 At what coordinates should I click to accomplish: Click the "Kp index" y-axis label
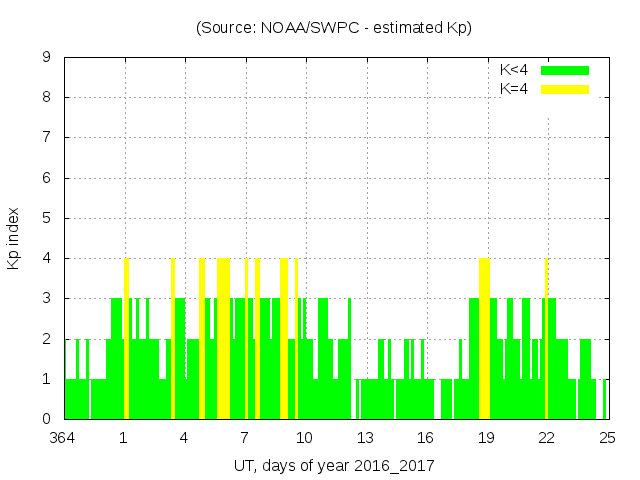pos(14,238)
